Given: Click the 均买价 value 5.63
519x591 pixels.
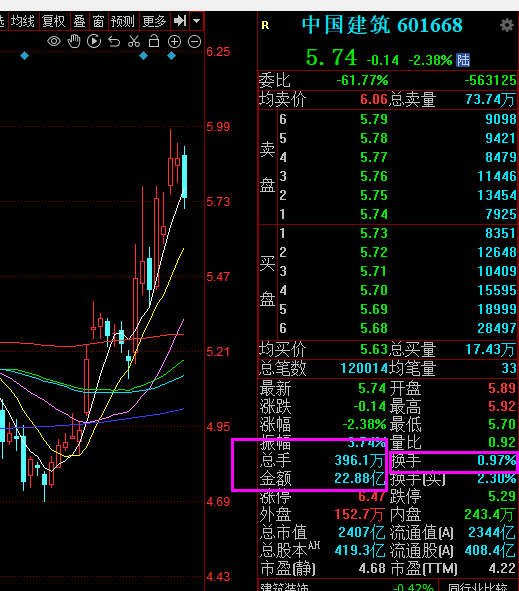Looking at the screenshot, I should [374, 350].
